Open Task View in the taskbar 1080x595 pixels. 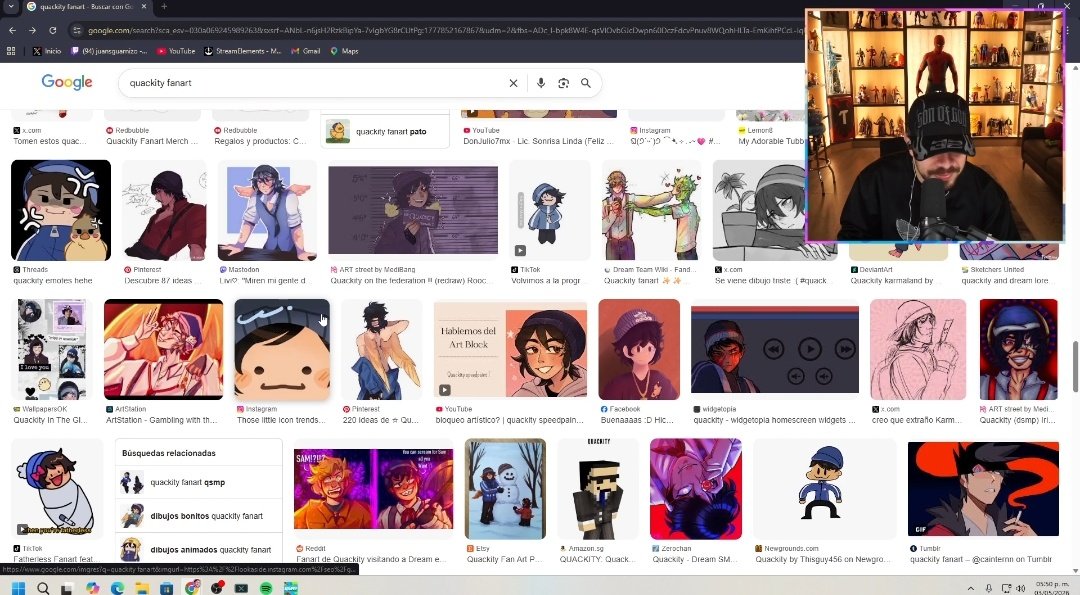pyautogui.click(x=67, y=588)
